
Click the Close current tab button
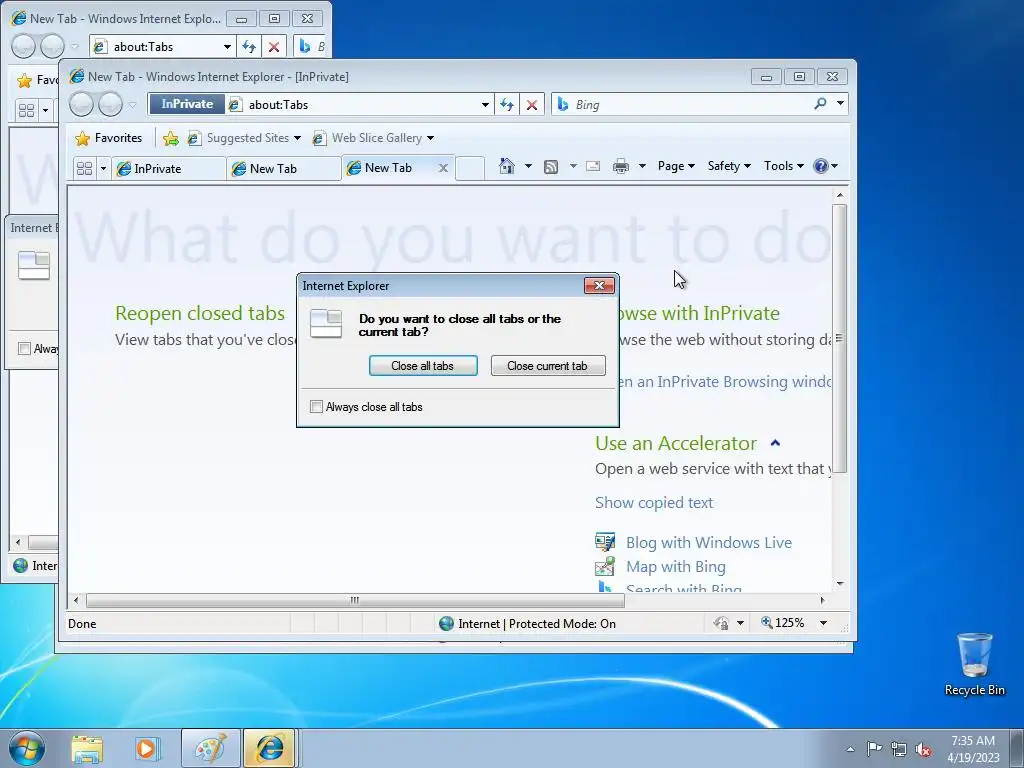pyautogui.click(x=547, y=366)
